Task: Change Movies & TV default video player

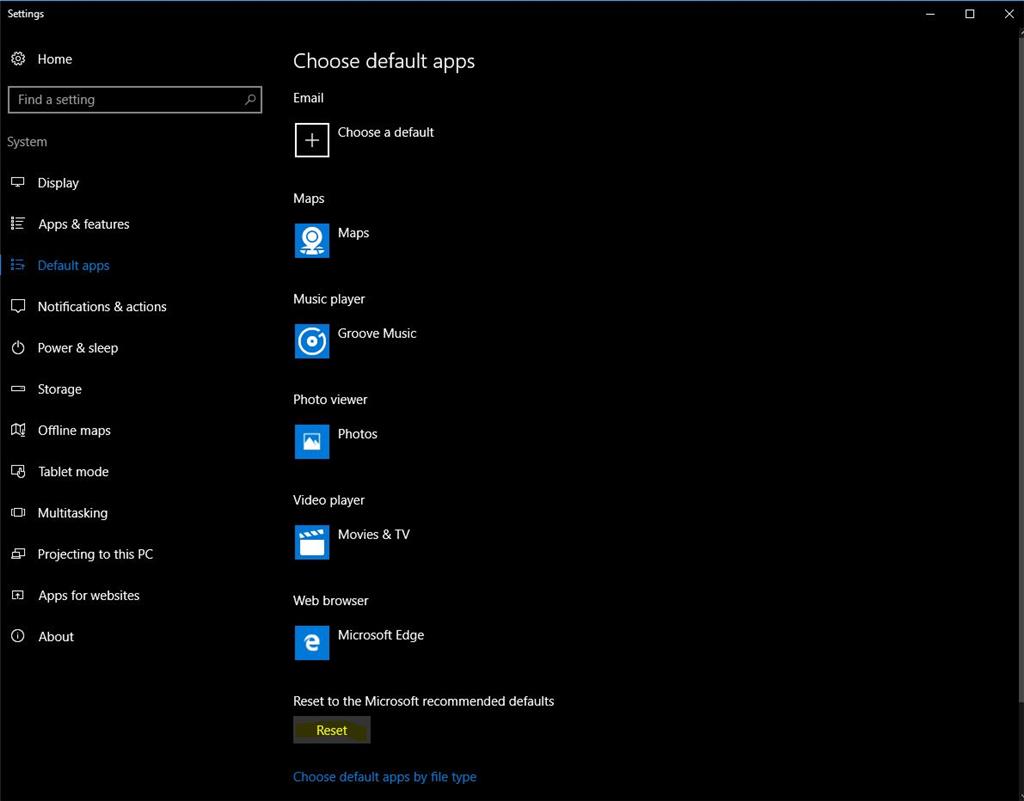Action: 374,534
